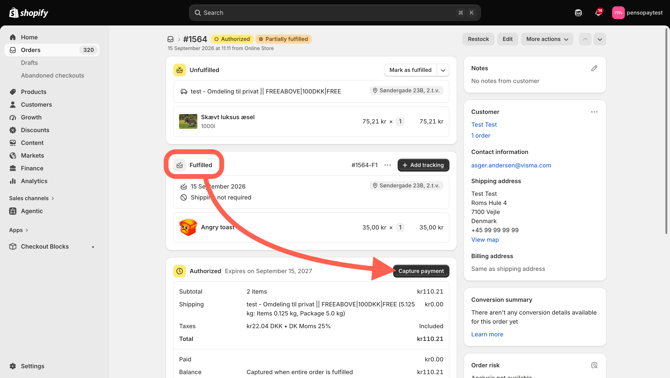Expand Sales channels section

(32, 198)
